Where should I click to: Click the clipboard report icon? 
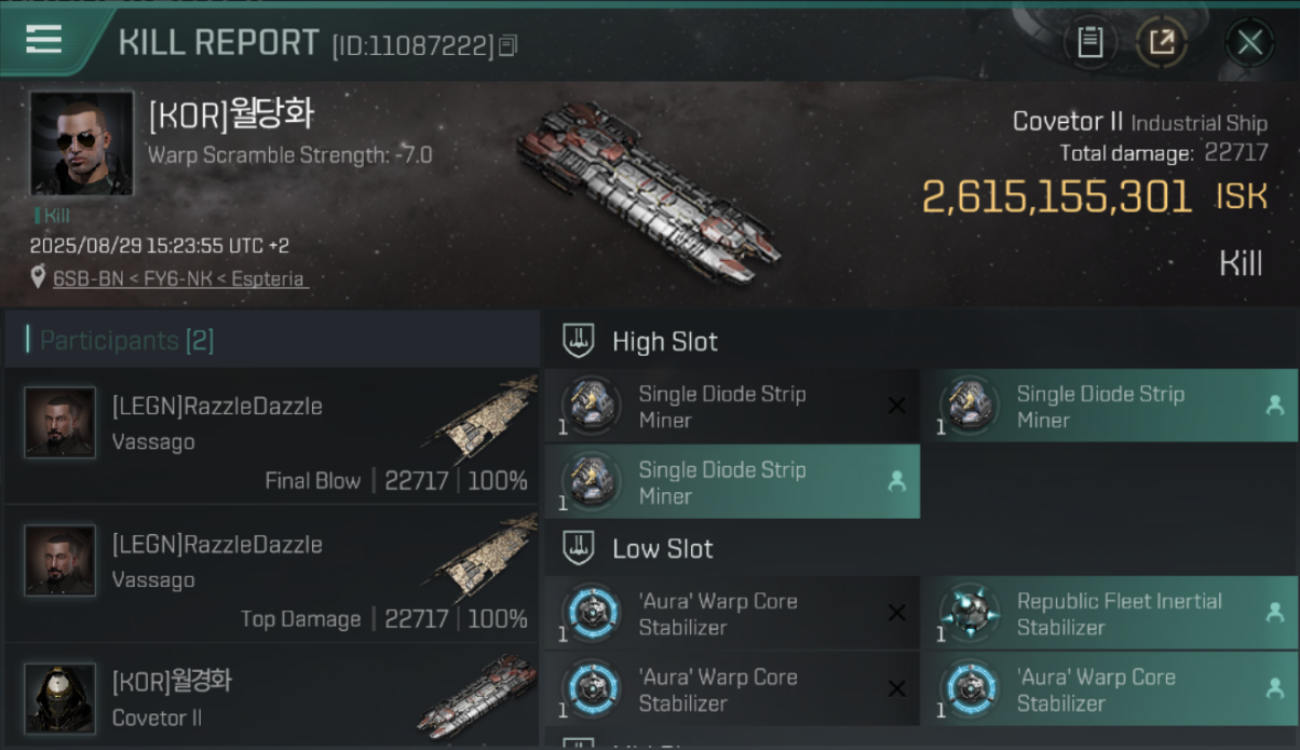click(x=1090, y=42)
